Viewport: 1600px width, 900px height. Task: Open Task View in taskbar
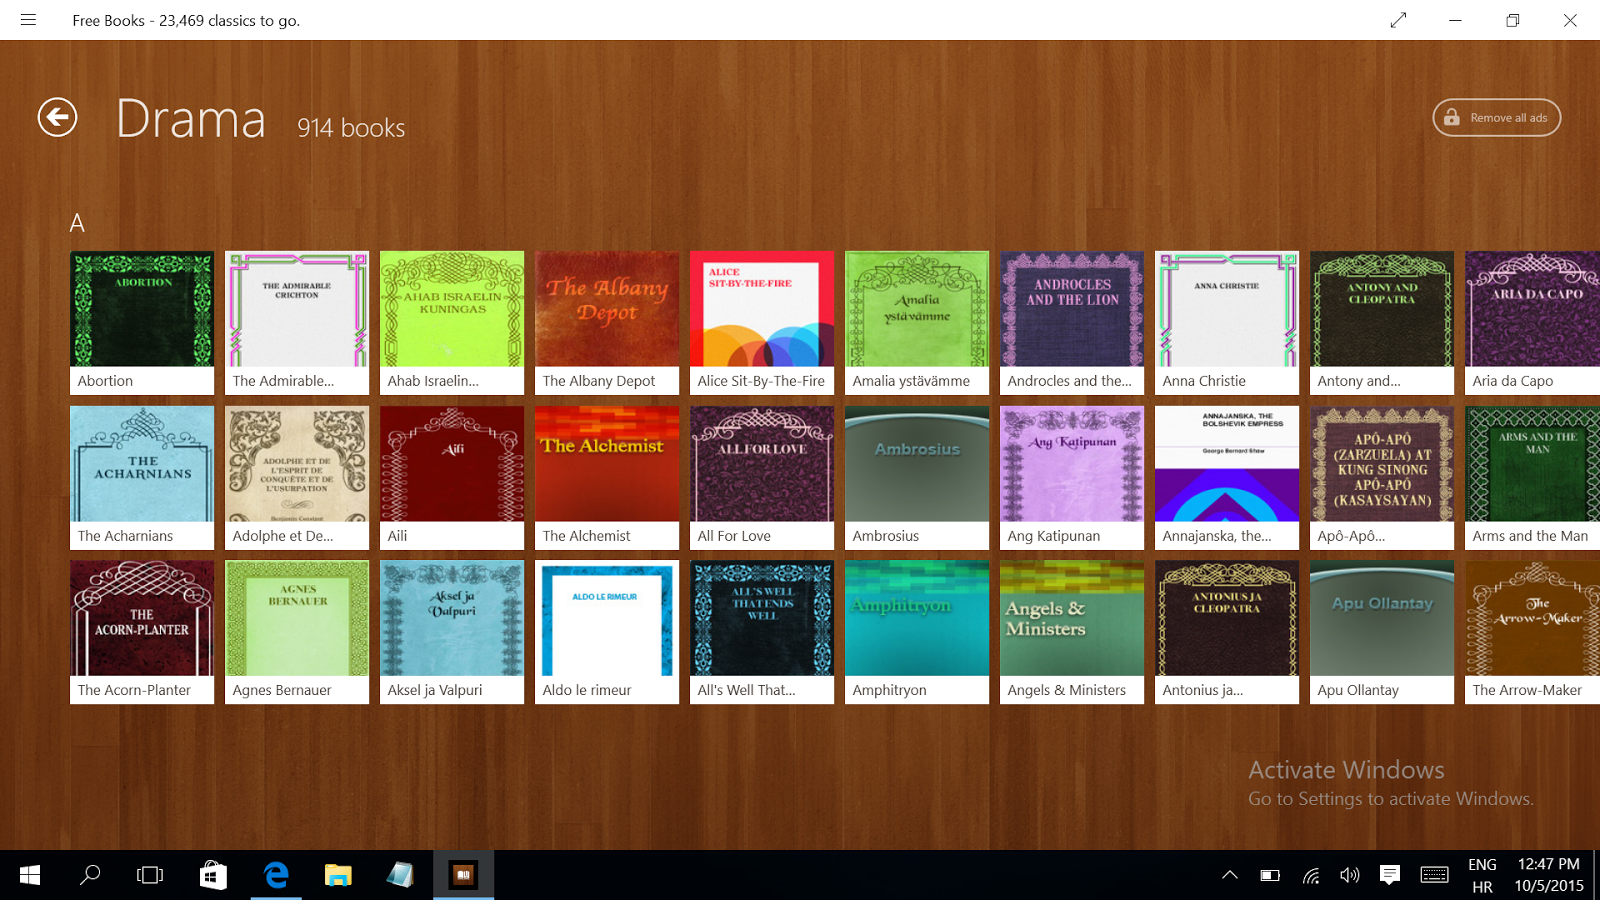[150, 875]
